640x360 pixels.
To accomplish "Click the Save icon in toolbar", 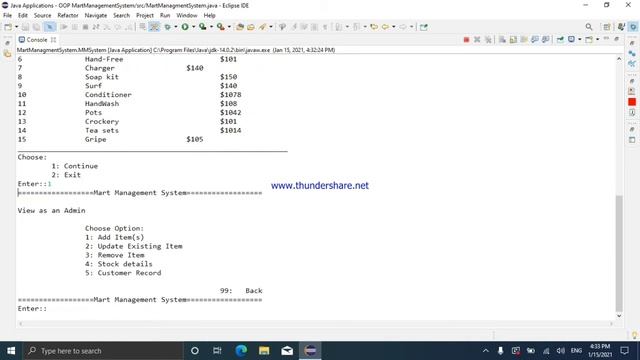I will (25, 27).
